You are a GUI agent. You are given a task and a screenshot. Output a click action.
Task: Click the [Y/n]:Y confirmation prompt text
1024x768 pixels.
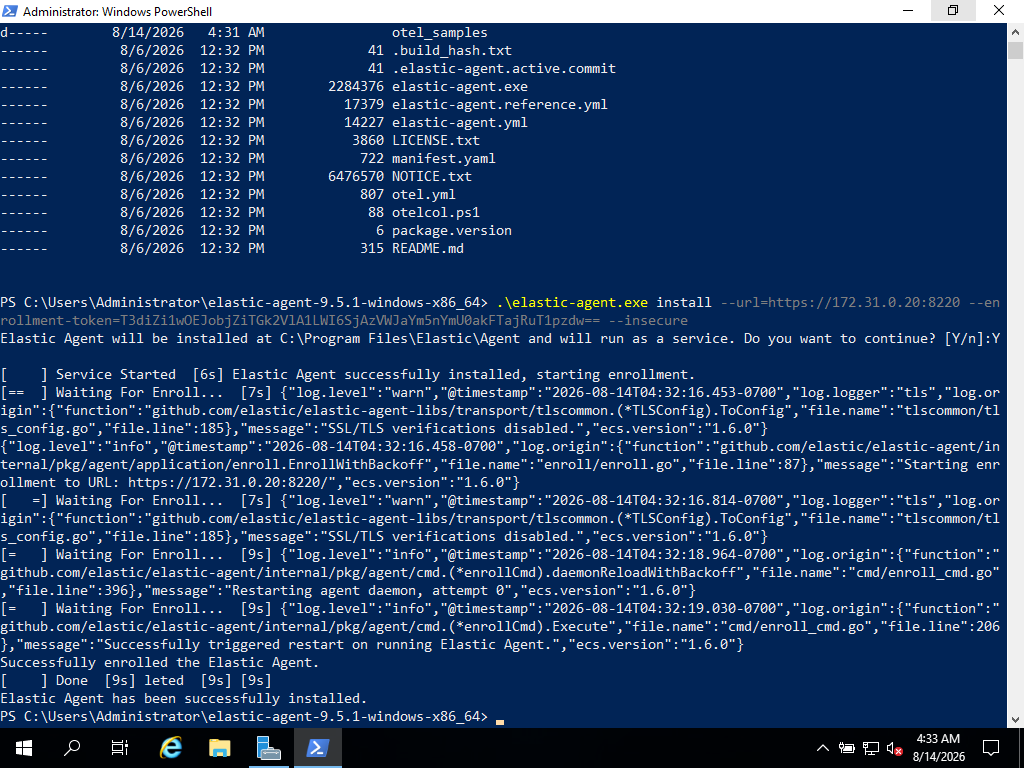coord(972,338)
